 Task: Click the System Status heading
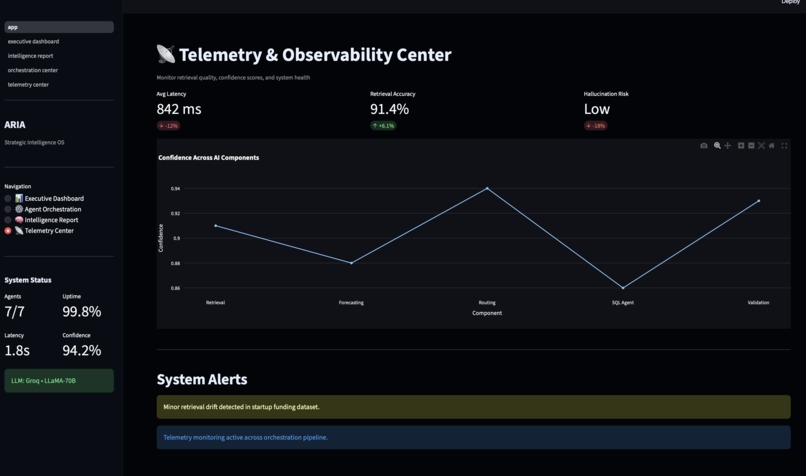[x=28, y=280]
